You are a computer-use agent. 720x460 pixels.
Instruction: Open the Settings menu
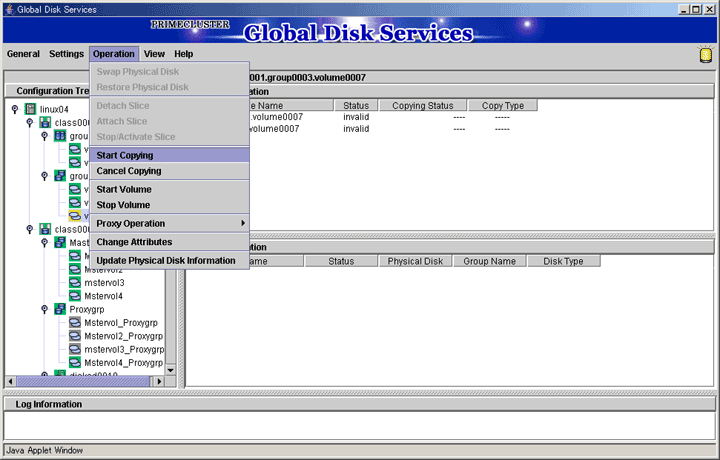point(67,54)
